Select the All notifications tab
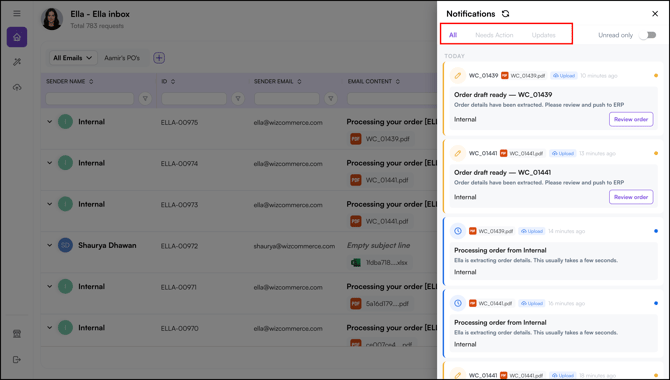The height and width of the screenshot is (380, 670). (453, 35)
